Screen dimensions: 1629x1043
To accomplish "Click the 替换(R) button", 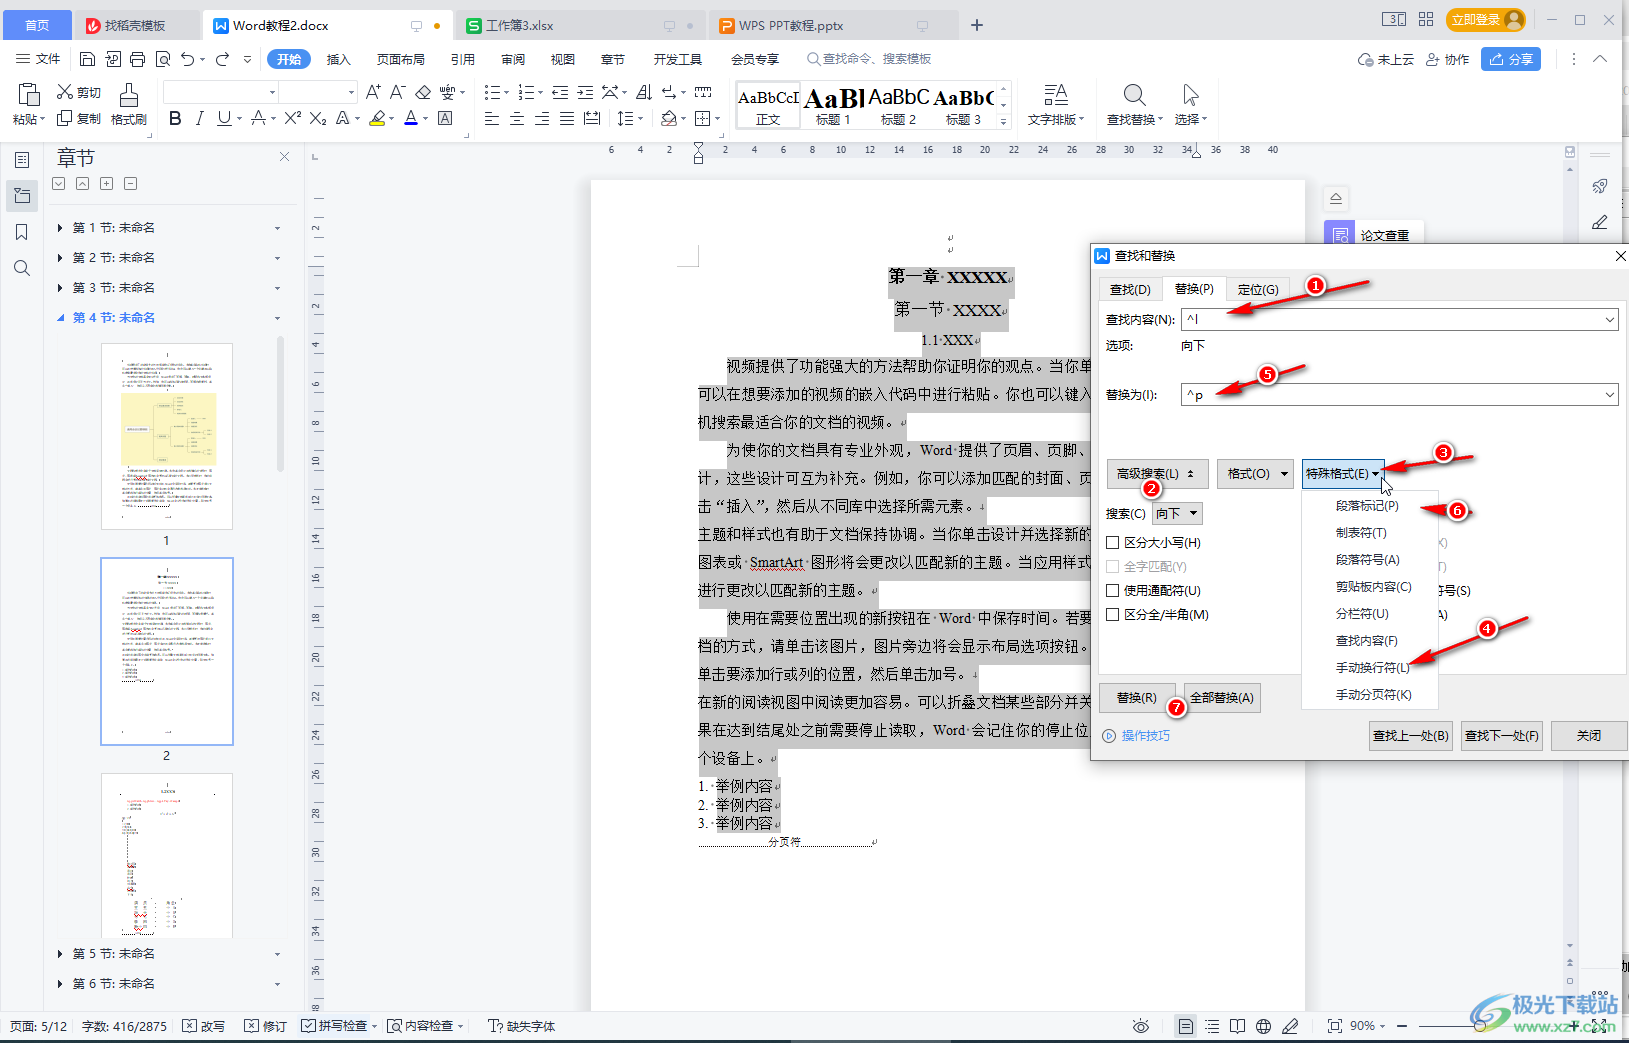I will pos(1136,698).
